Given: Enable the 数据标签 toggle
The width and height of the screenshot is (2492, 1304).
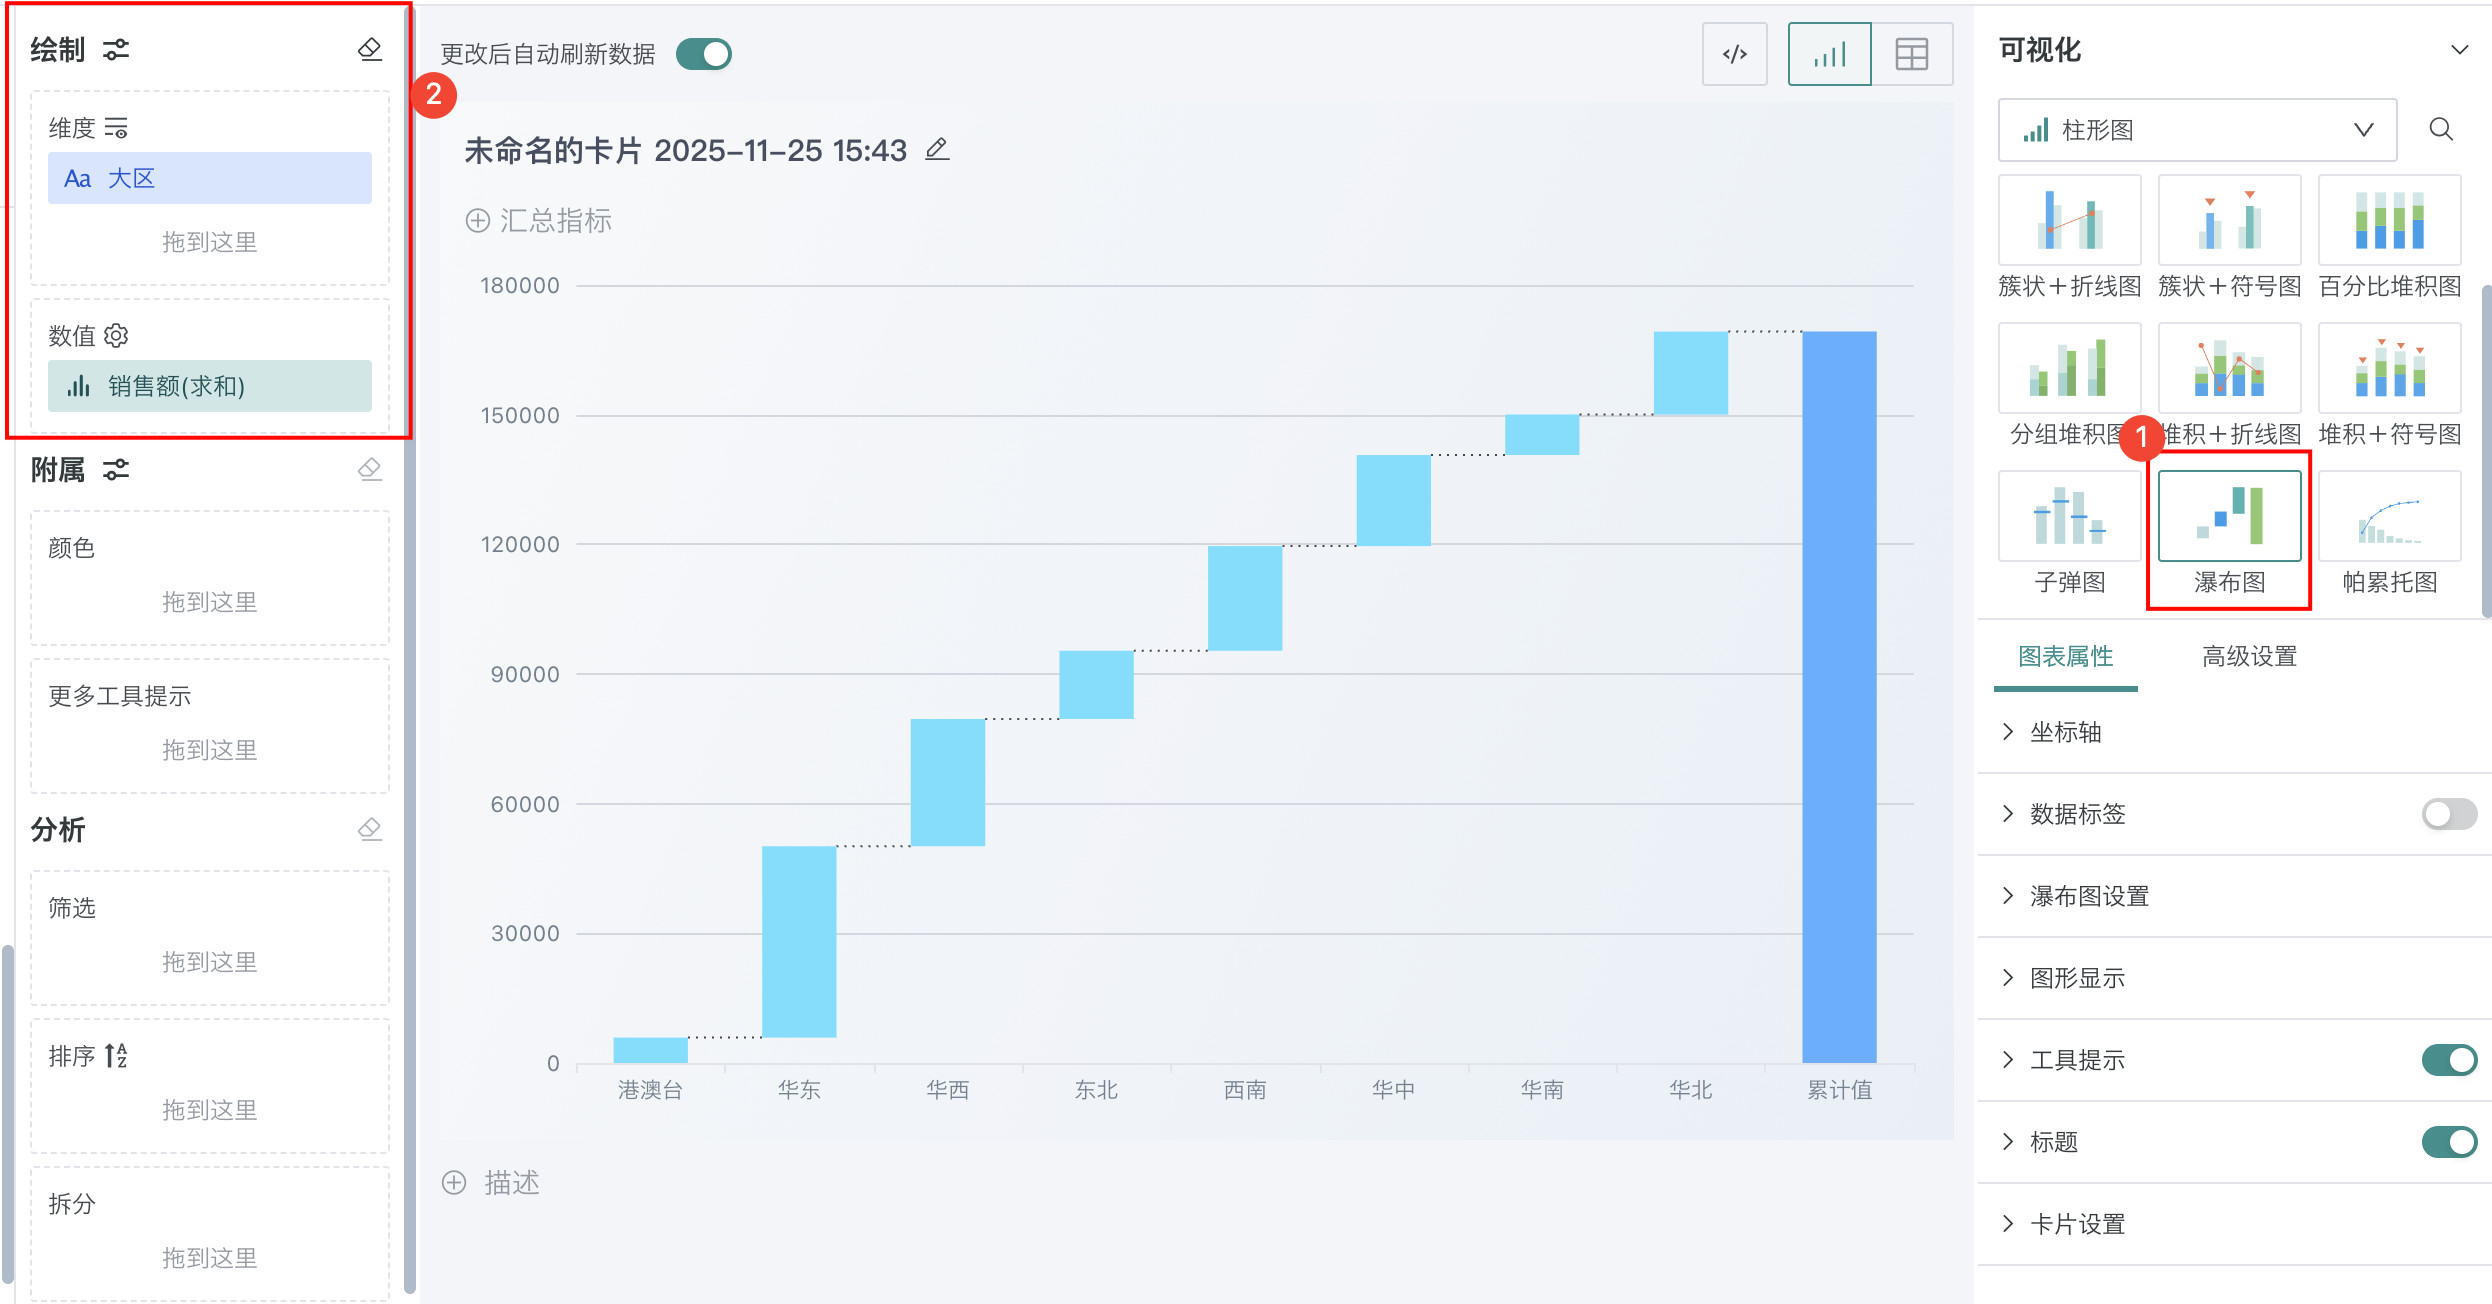Looking at the screenshot, I should click(2448, 814).
